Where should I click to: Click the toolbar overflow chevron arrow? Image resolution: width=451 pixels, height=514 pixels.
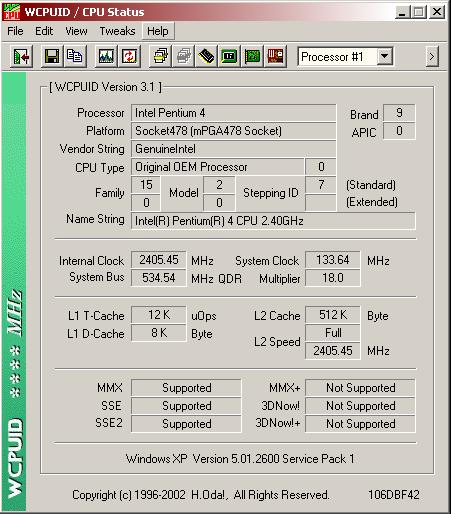pyautogui.click(x=432, y=56)
